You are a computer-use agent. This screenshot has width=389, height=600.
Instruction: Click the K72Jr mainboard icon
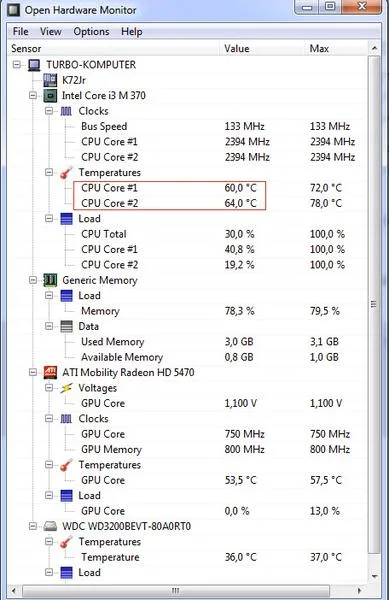tap(50, 80)
